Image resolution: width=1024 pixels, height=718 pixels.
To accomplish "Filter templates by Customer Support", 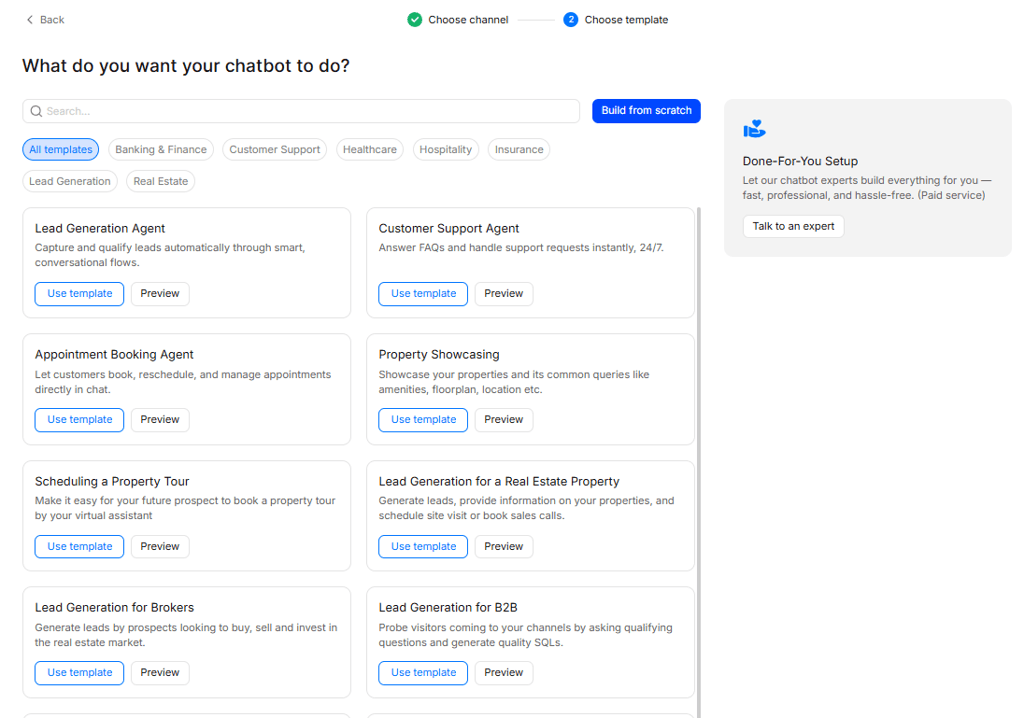I will [275, 150].
